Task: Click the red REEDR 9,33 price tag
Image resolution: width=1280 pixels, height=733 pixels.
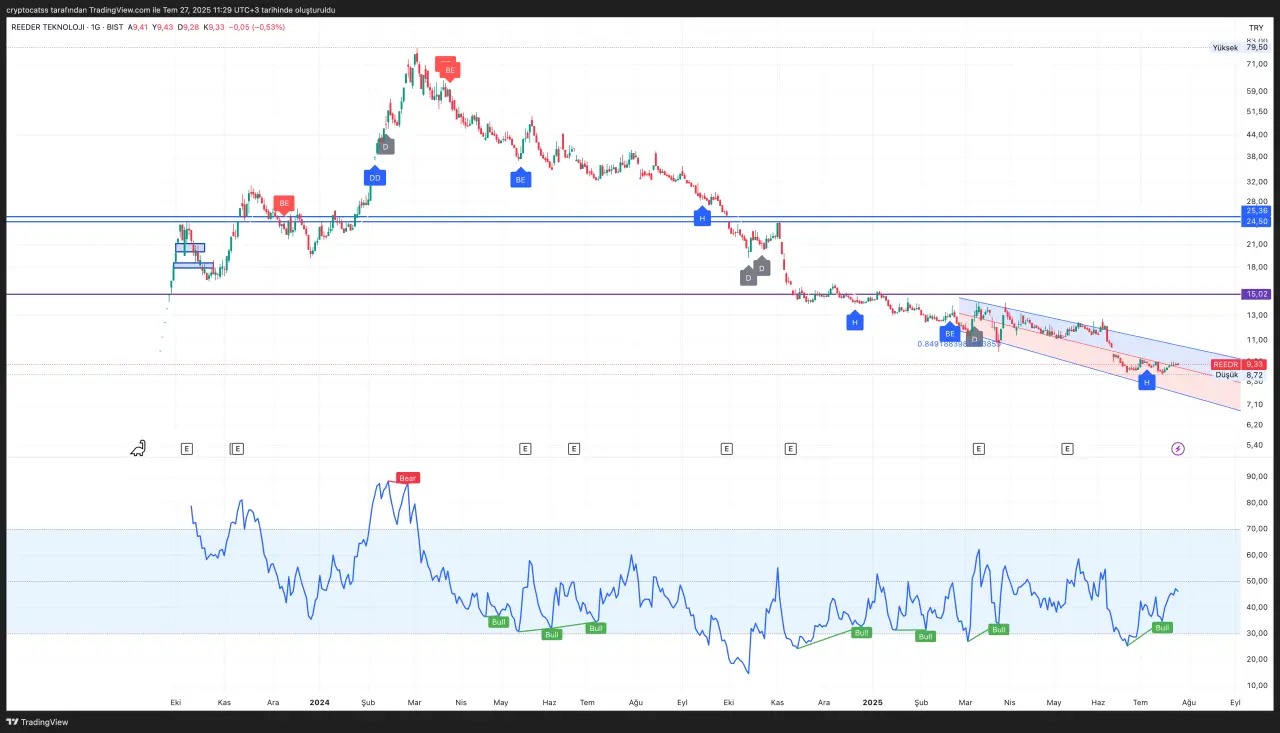Action: tap(1240, 365)
